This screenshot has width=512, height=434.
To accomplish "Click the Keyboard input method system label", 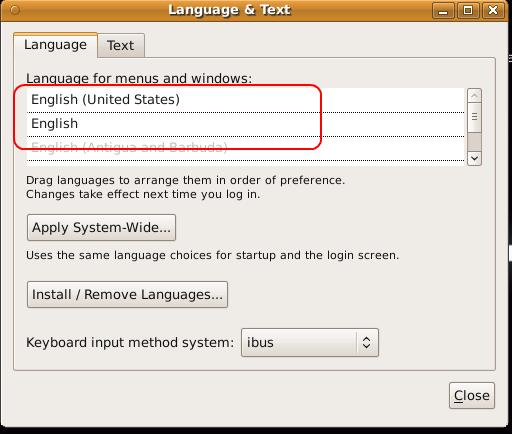I will click(130, 343).
